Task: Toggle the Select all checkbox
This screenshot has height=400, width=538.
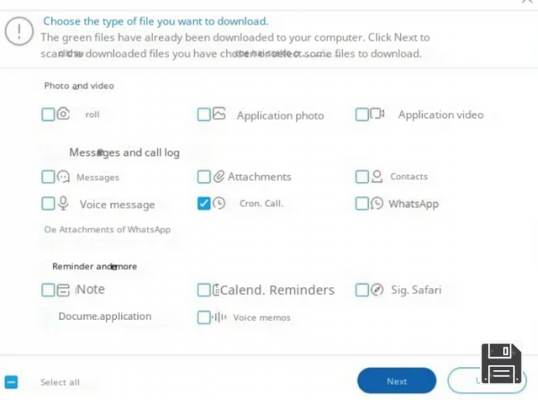Action: (11, 382)
